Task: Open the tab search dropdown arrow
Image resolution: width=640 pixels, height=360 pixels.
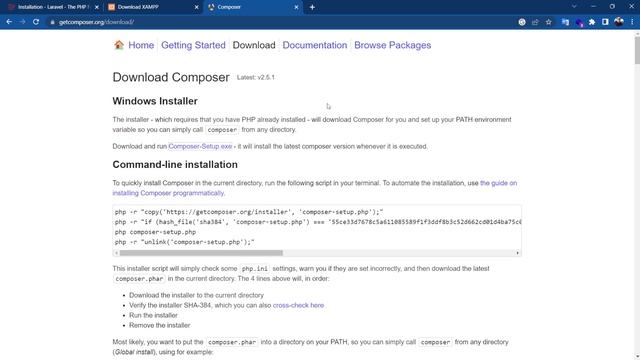Action: (574, 7)
